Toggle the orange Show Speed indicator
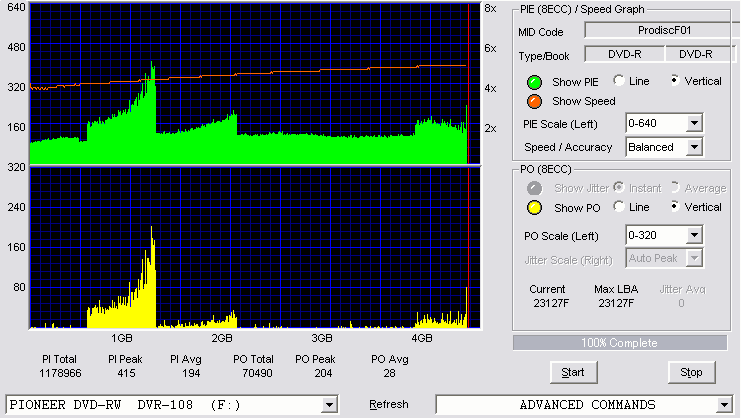 [534, 101]
